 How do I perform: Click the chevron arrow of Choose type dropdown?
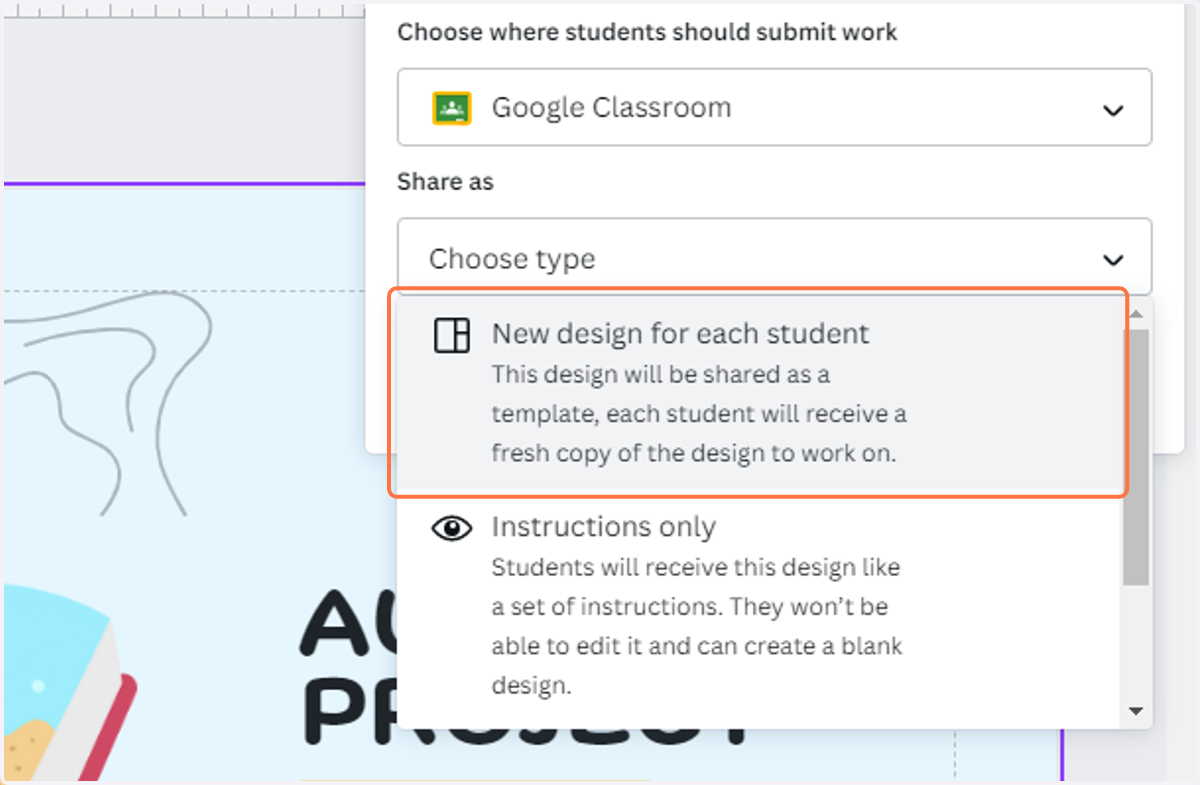[1113, 260]
